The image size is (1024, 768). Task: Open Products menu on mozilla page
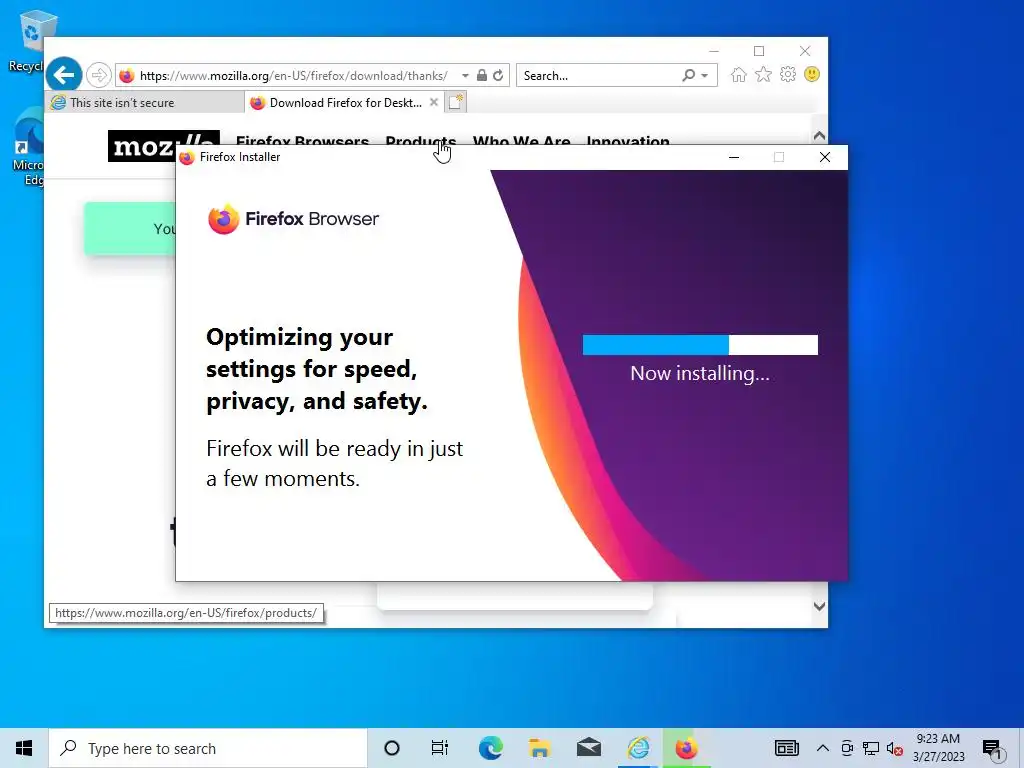[x=421, y=140]
